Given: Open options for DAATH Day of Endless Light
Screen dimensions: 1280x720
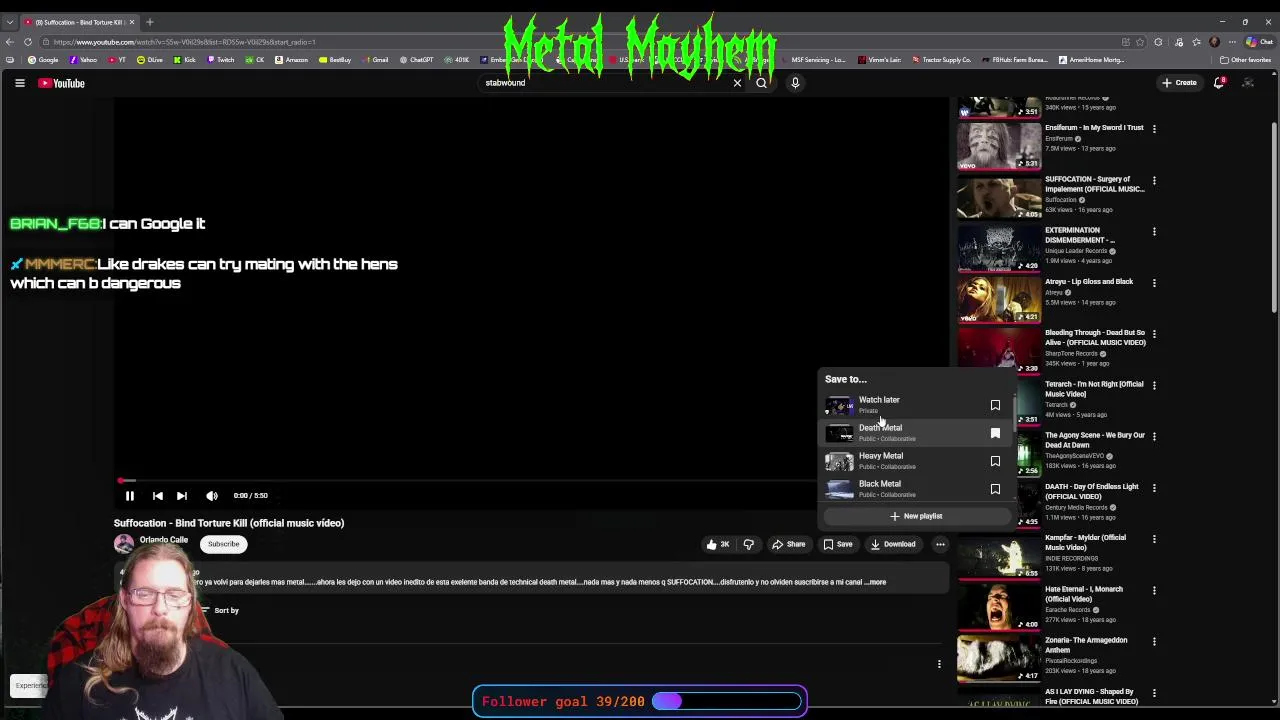Looking at the screenshot, I should [x=1154, y=488].
